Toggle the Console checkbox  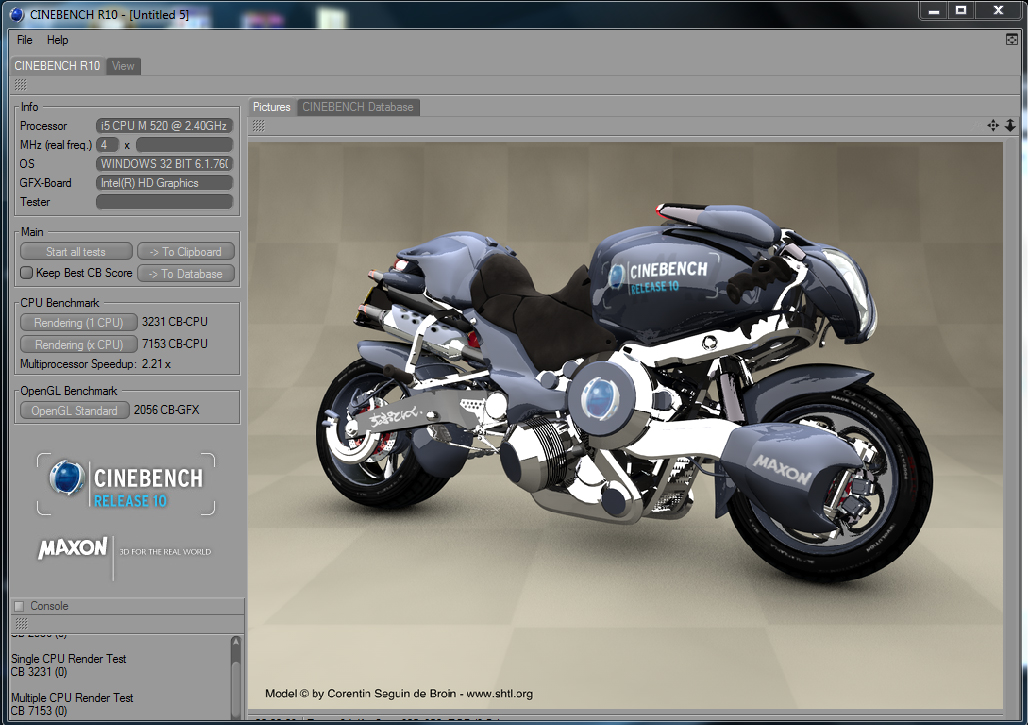click(x=19, y=606)
